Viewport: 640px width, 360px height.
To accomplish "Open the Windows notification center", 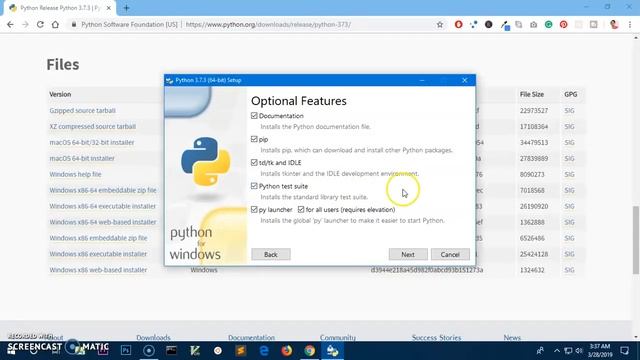I will [624, 351].
